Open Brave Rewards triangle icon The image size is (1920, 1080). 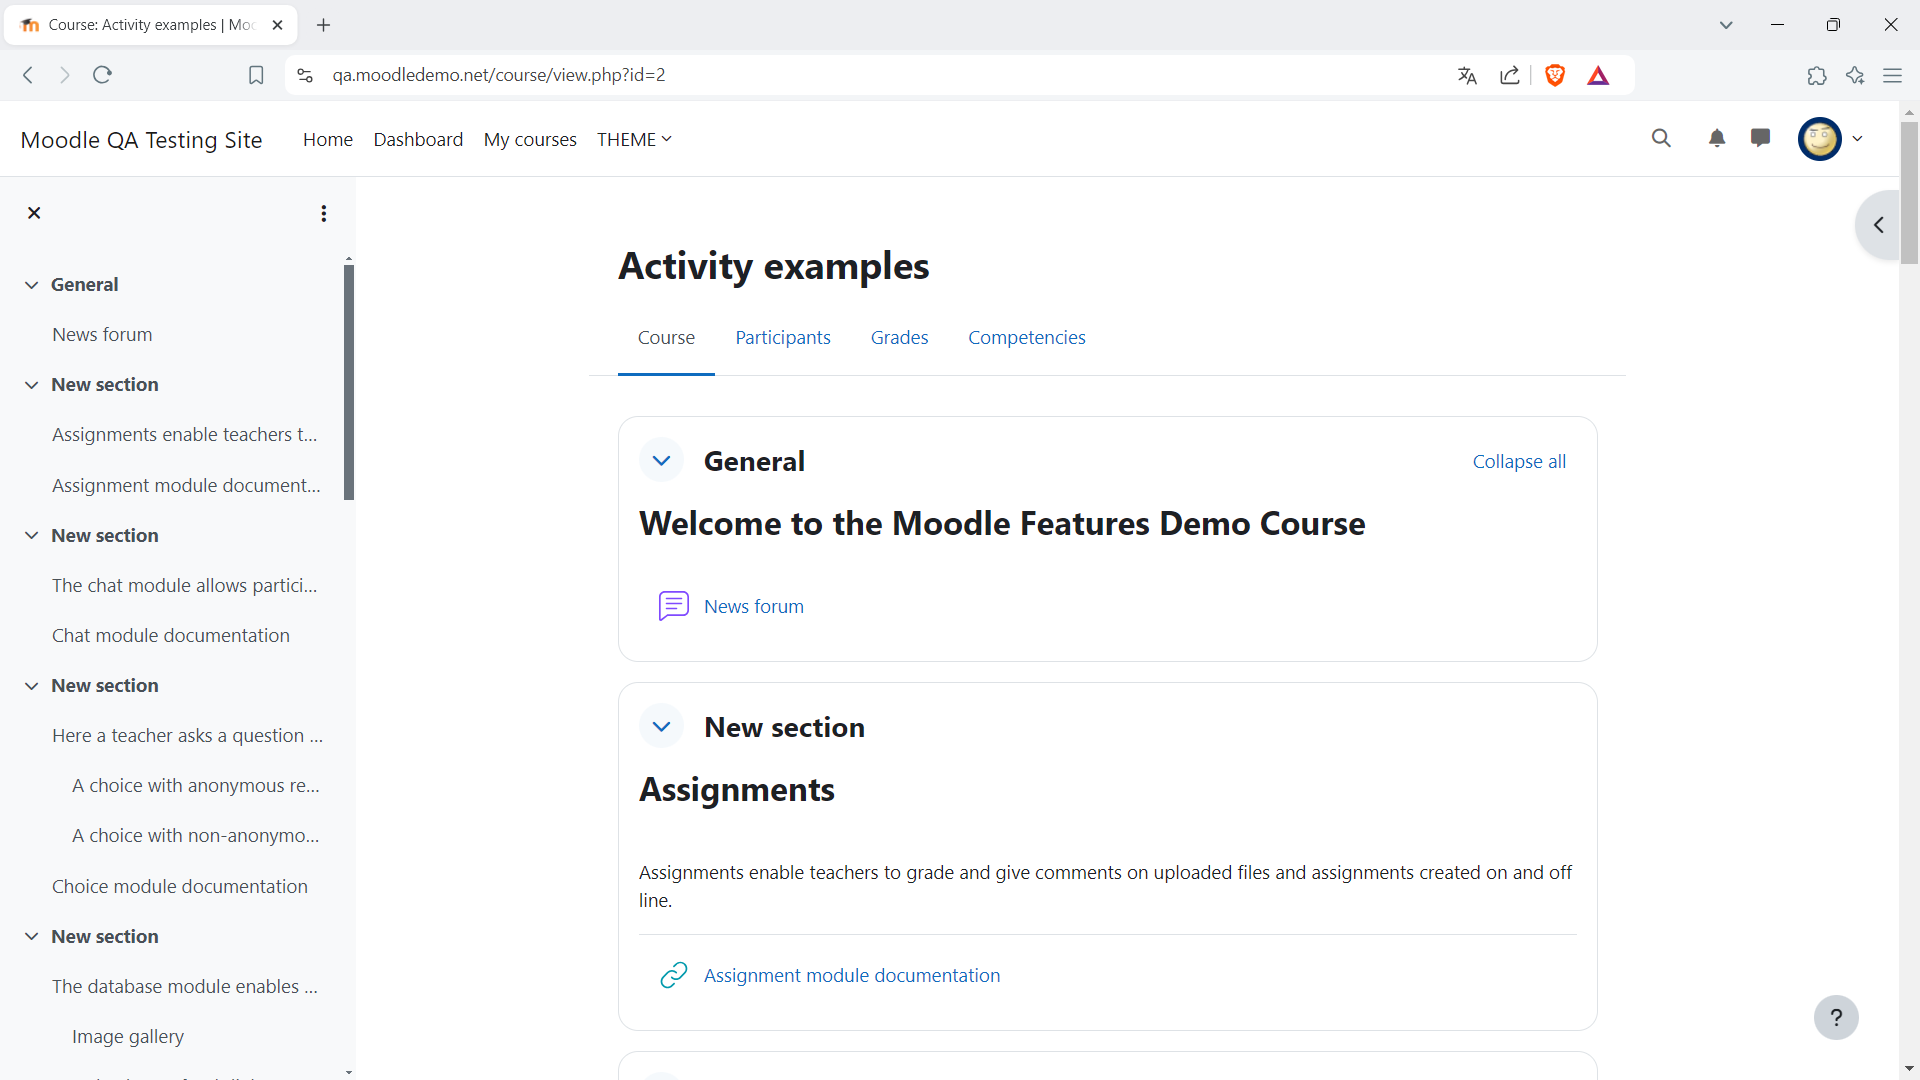(x=1598, y=75)
